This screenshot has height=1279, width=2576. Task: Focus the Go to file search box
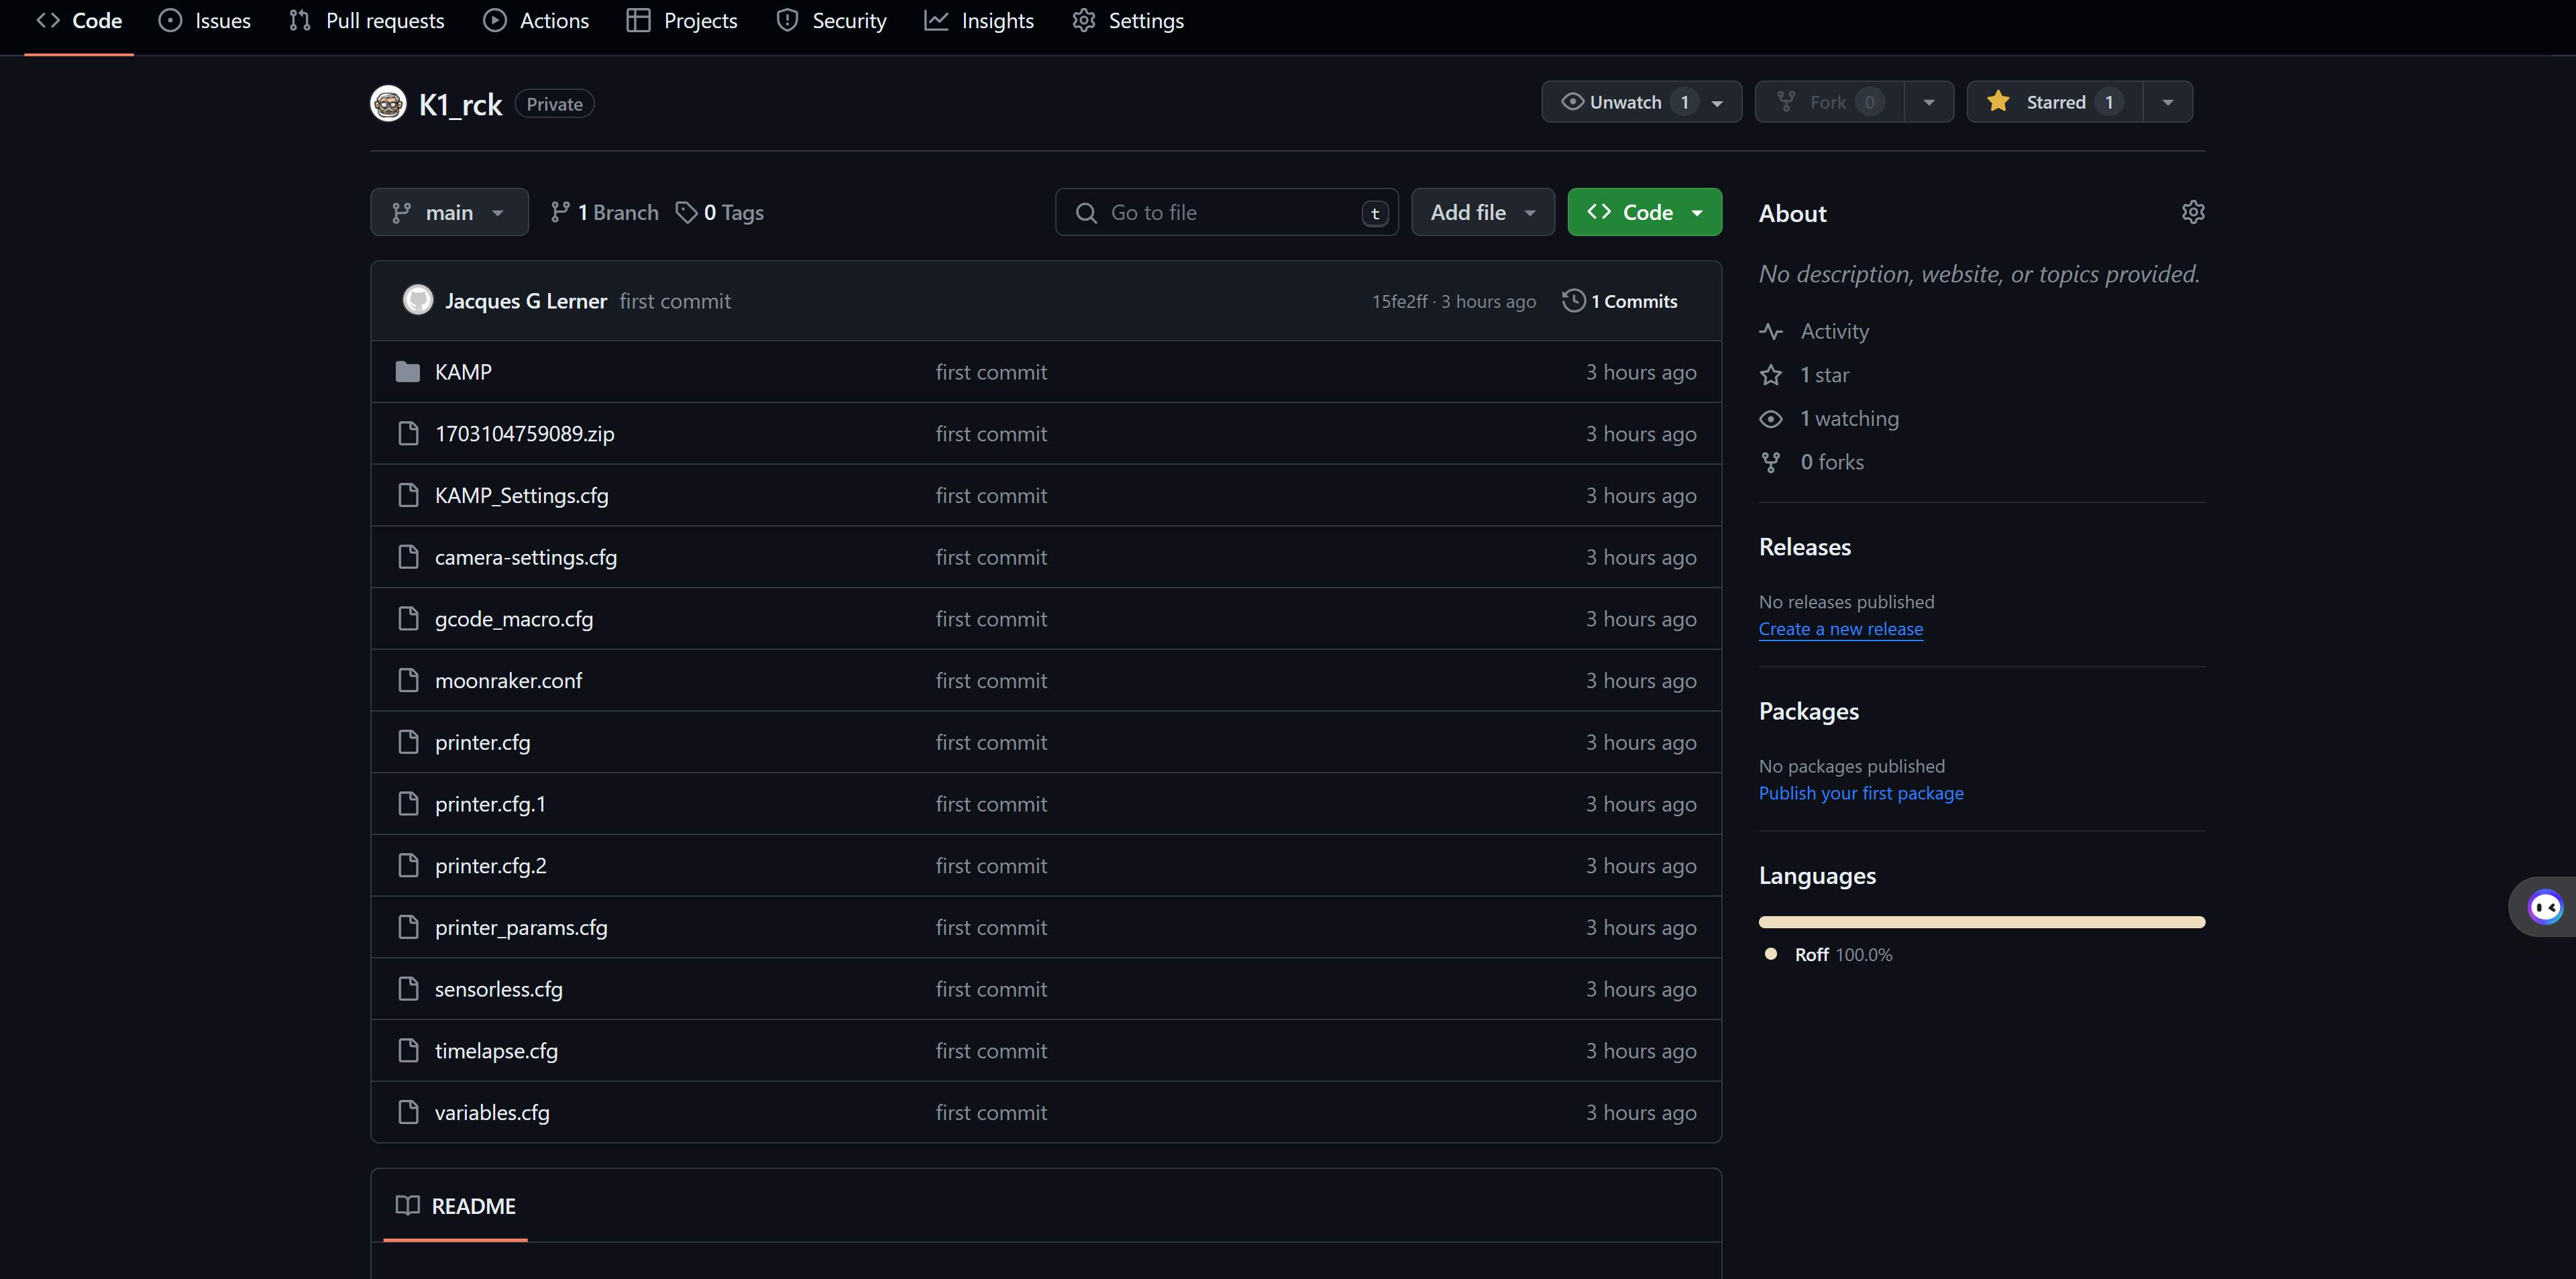[1226, 212]
